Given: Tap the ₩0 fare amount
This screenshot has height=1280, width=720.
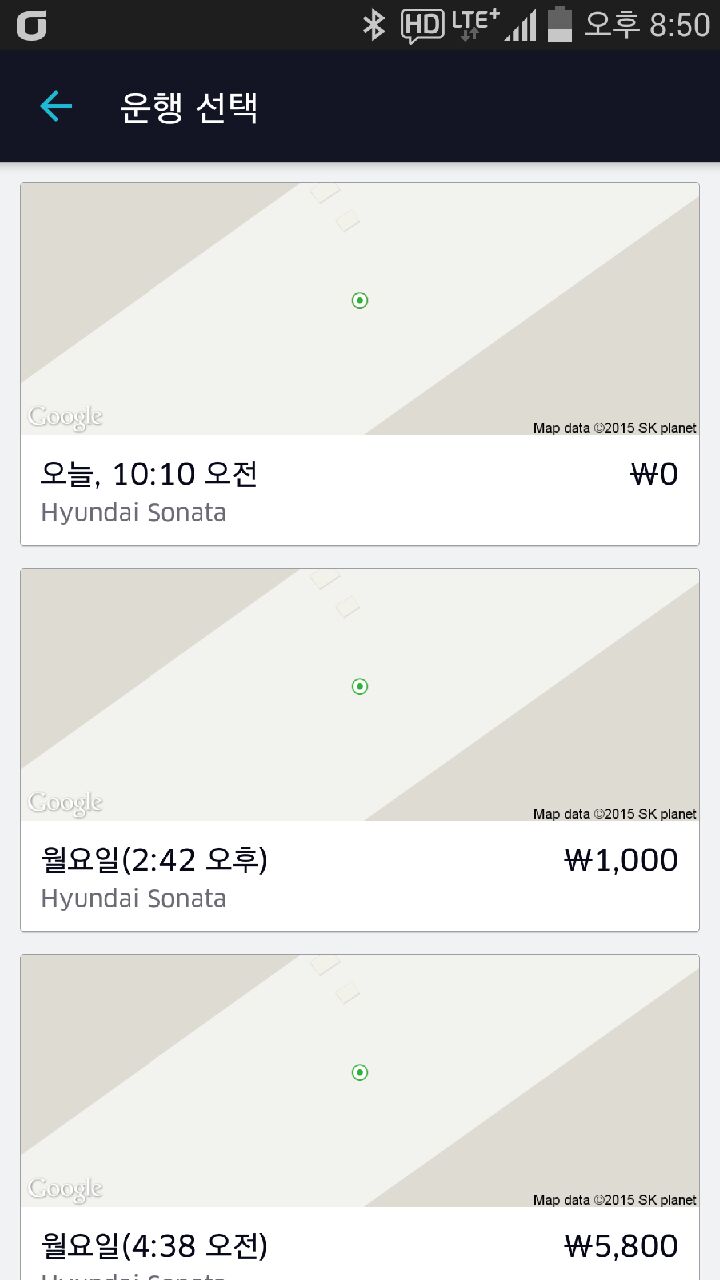Looking at the screenshot, I should pyautogui.click(x=654, y=474).
